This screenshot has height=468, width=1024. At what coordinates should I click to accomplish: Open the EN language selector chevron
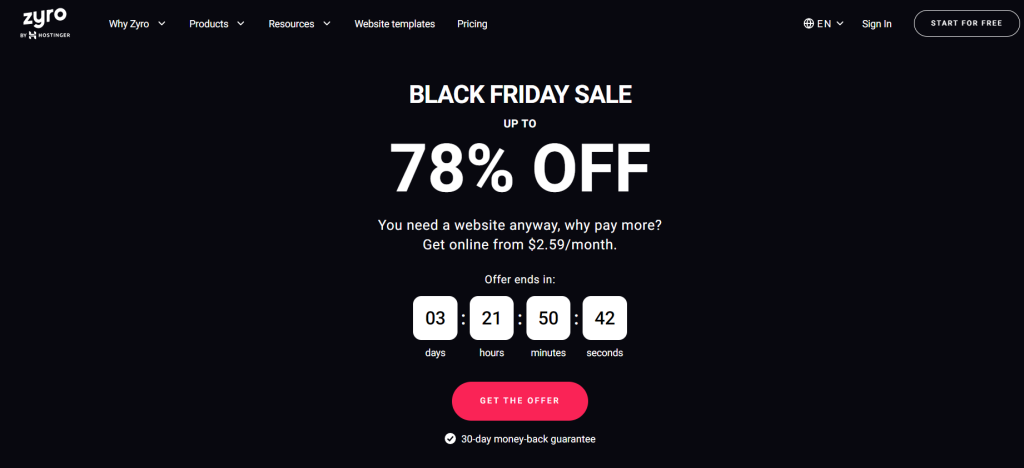point(840,23)
